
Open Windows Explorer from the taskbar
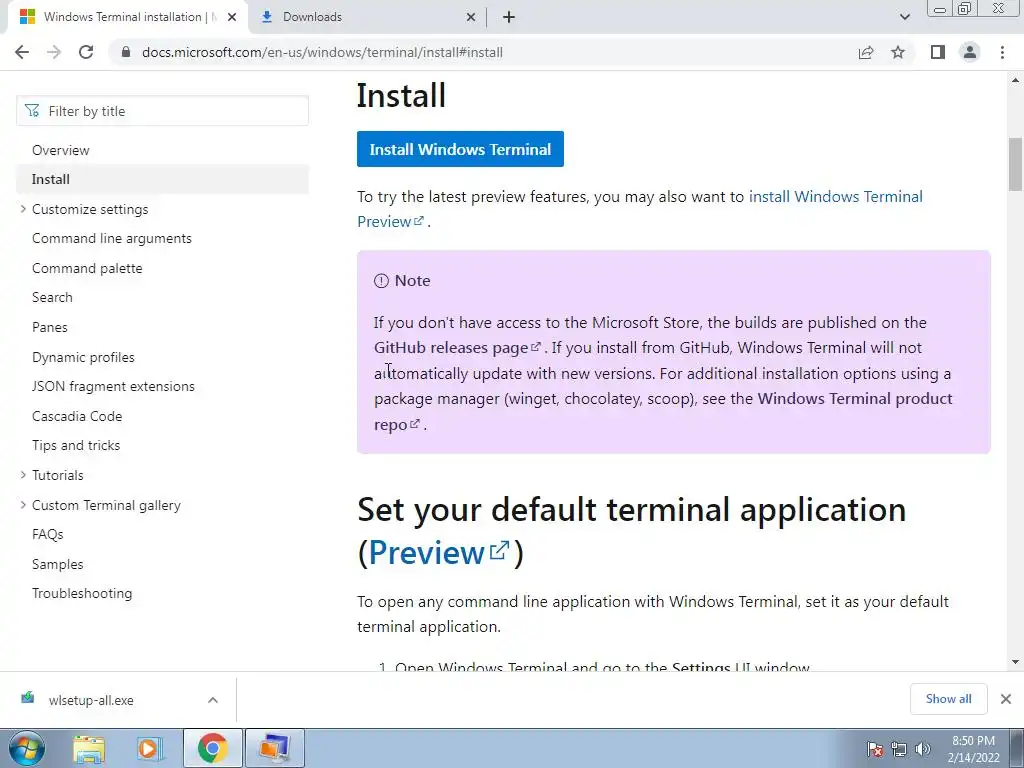point(89,748)
